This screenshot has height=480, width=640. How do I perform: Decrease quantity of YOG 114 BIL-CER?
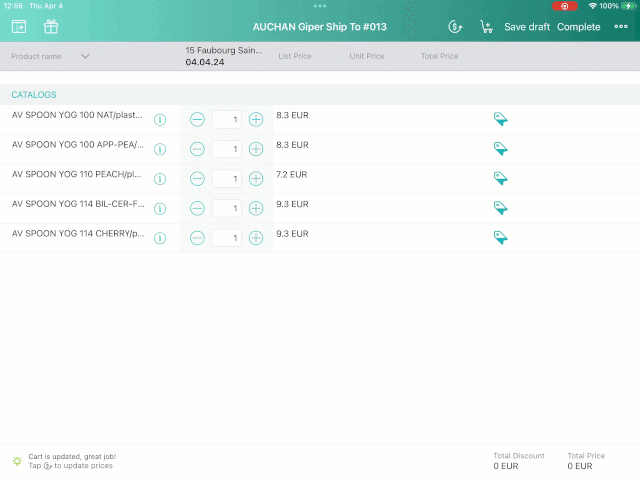point(197,209)
